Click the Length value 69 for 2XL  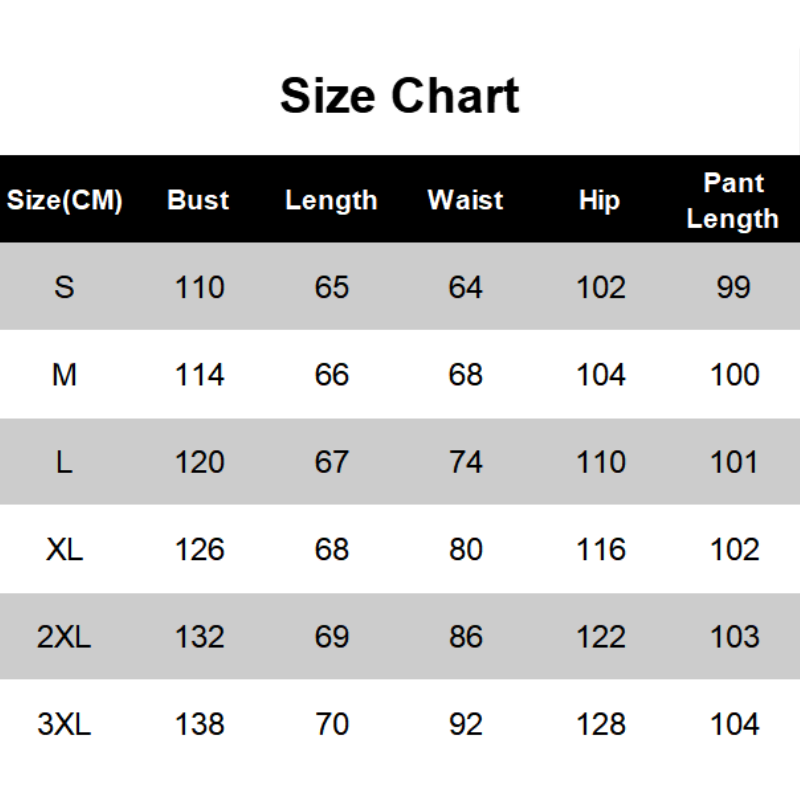[332, 636]
